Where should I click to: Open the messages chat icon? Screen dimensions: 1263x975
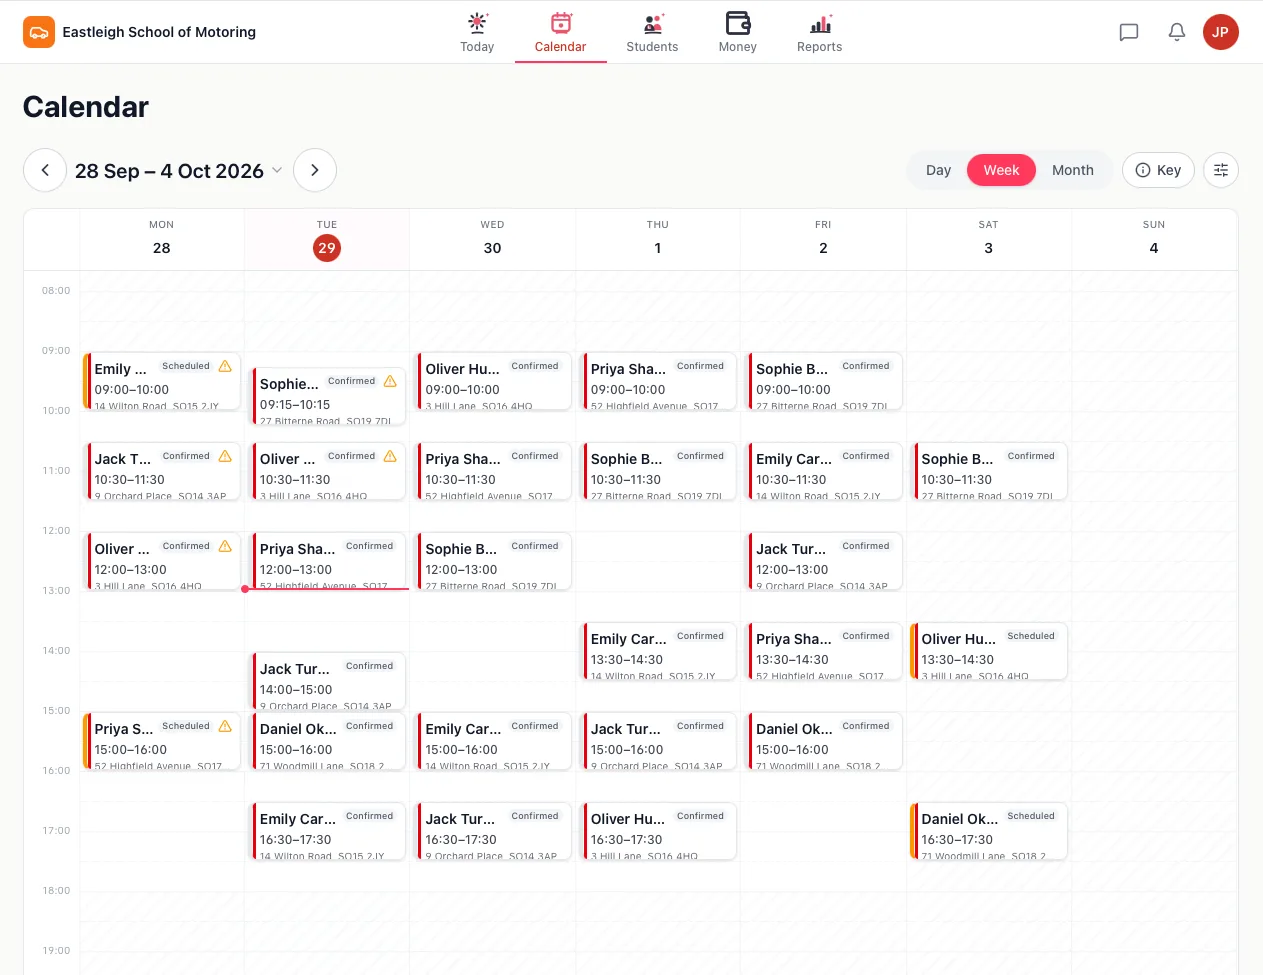click(1129, 32)
